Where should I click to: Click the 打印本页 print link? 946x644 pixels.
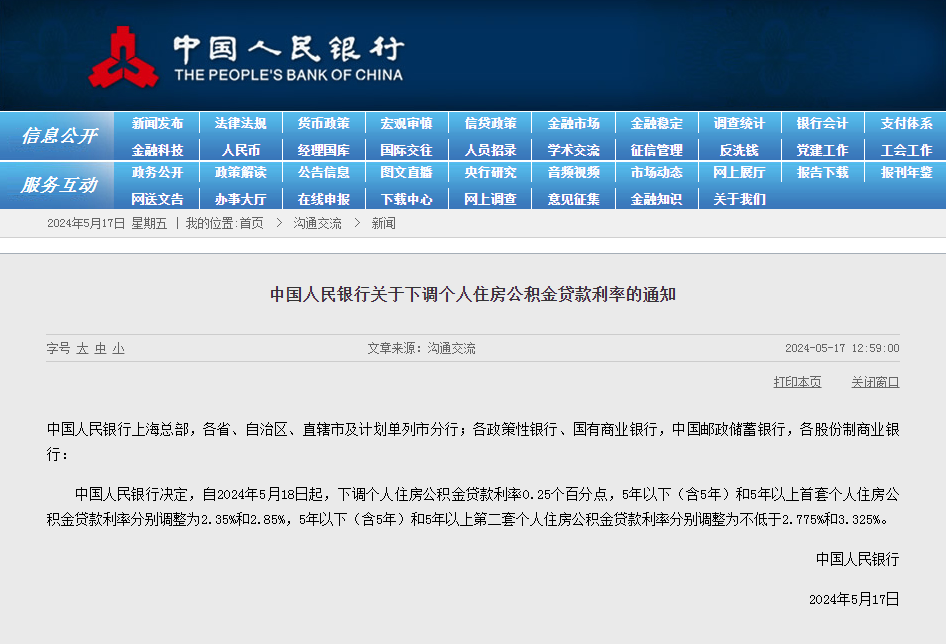(x=797, y=383)
